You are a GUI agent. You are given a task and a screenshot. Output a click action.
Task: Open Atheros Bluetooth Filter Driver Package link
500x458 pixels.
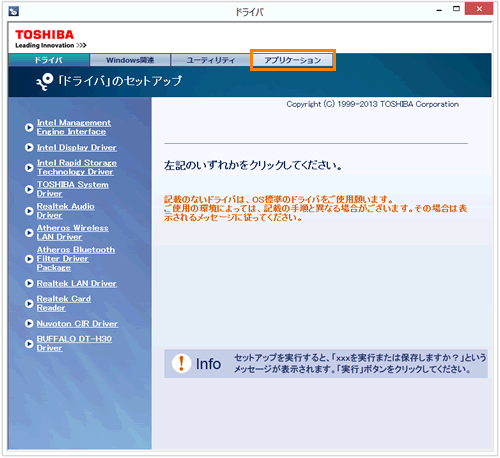point(76,259)
